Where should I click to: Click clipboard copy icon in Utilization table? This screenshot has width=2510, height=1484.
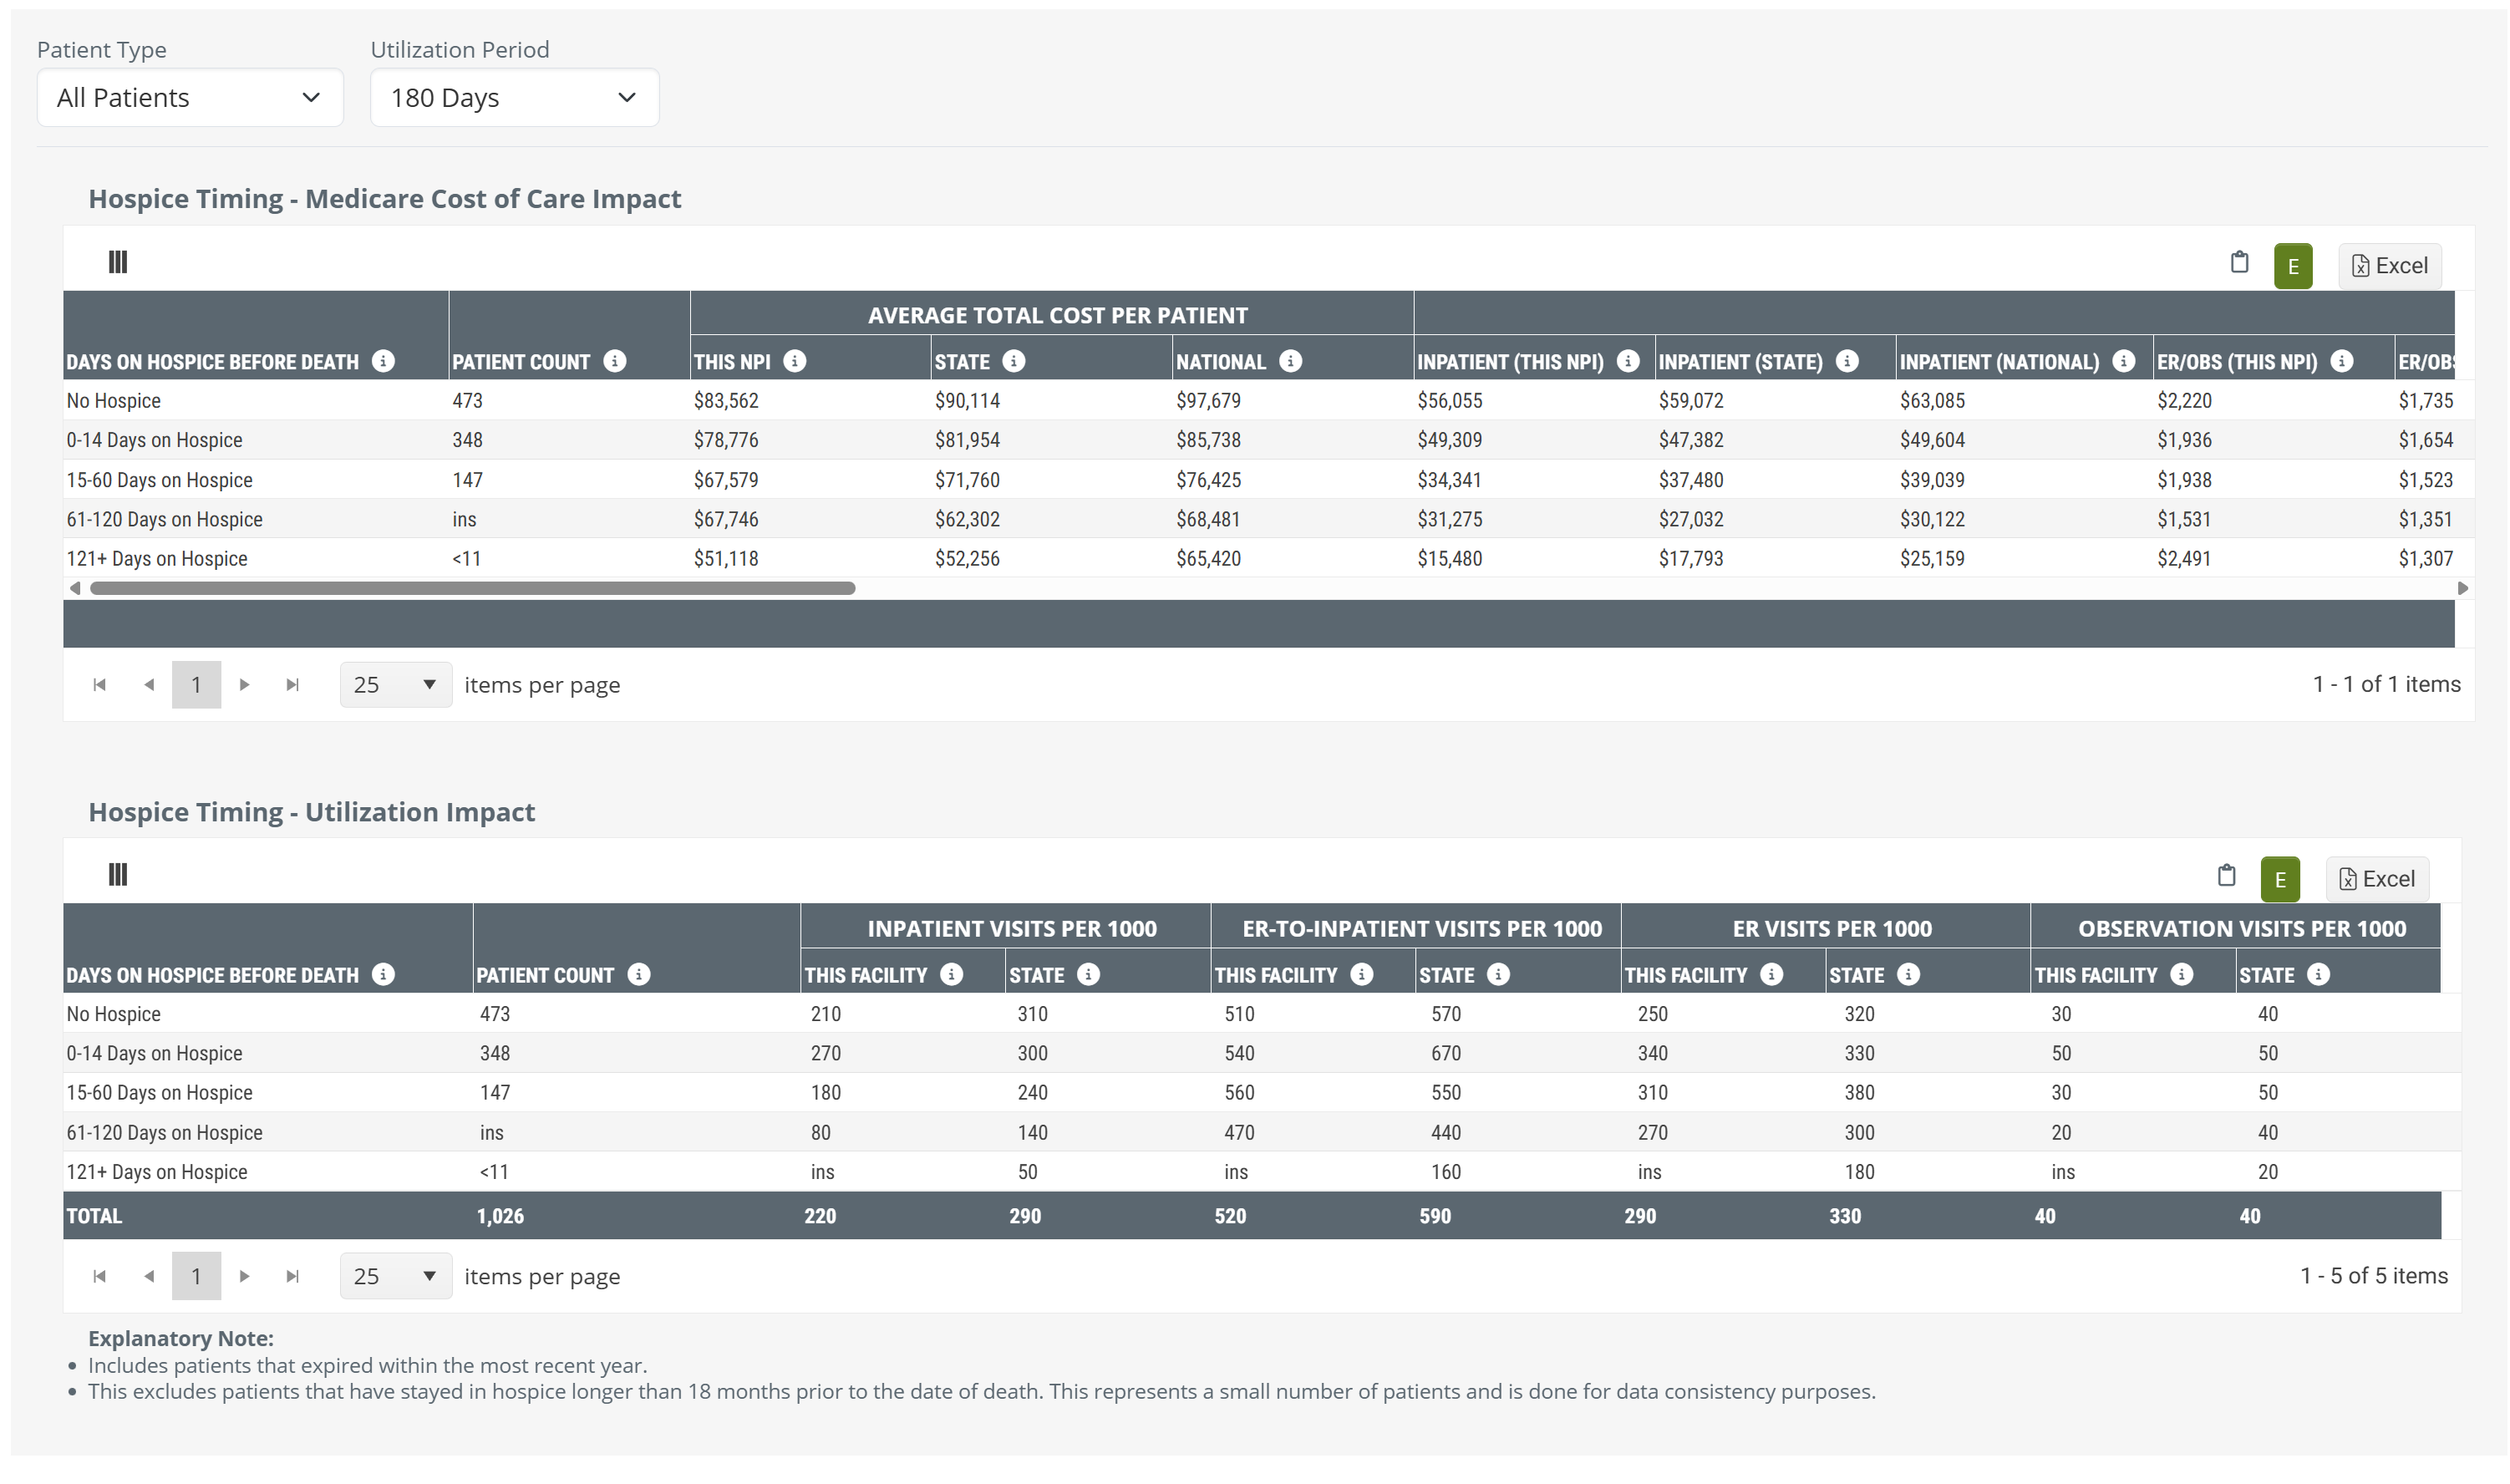point(2226,876)
